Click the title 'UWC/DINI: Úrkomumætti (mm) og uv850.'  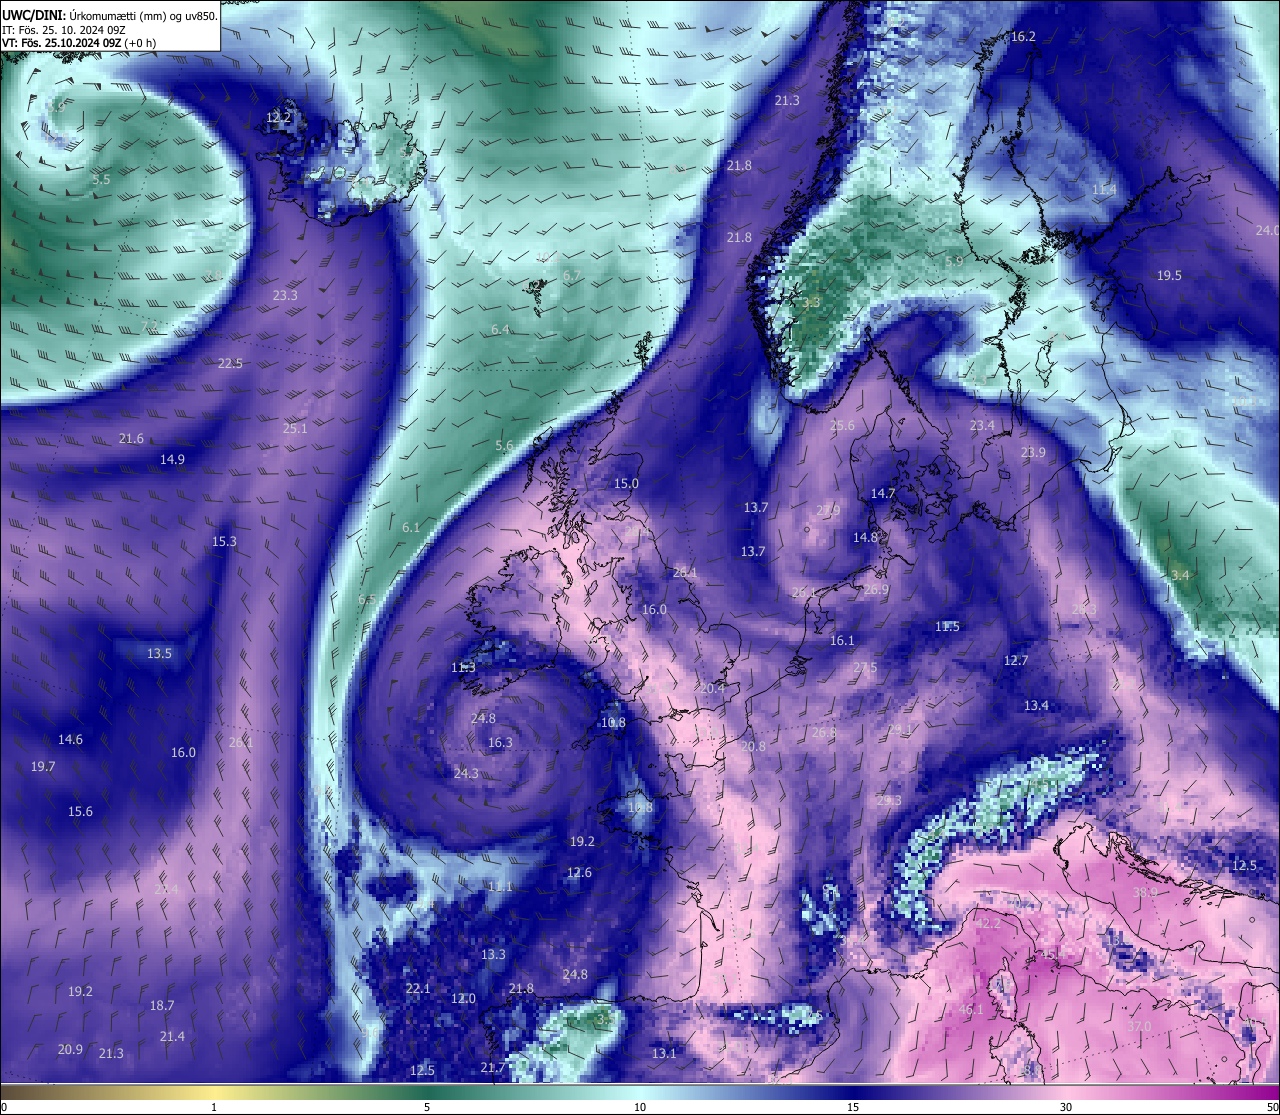pos(110,15)
